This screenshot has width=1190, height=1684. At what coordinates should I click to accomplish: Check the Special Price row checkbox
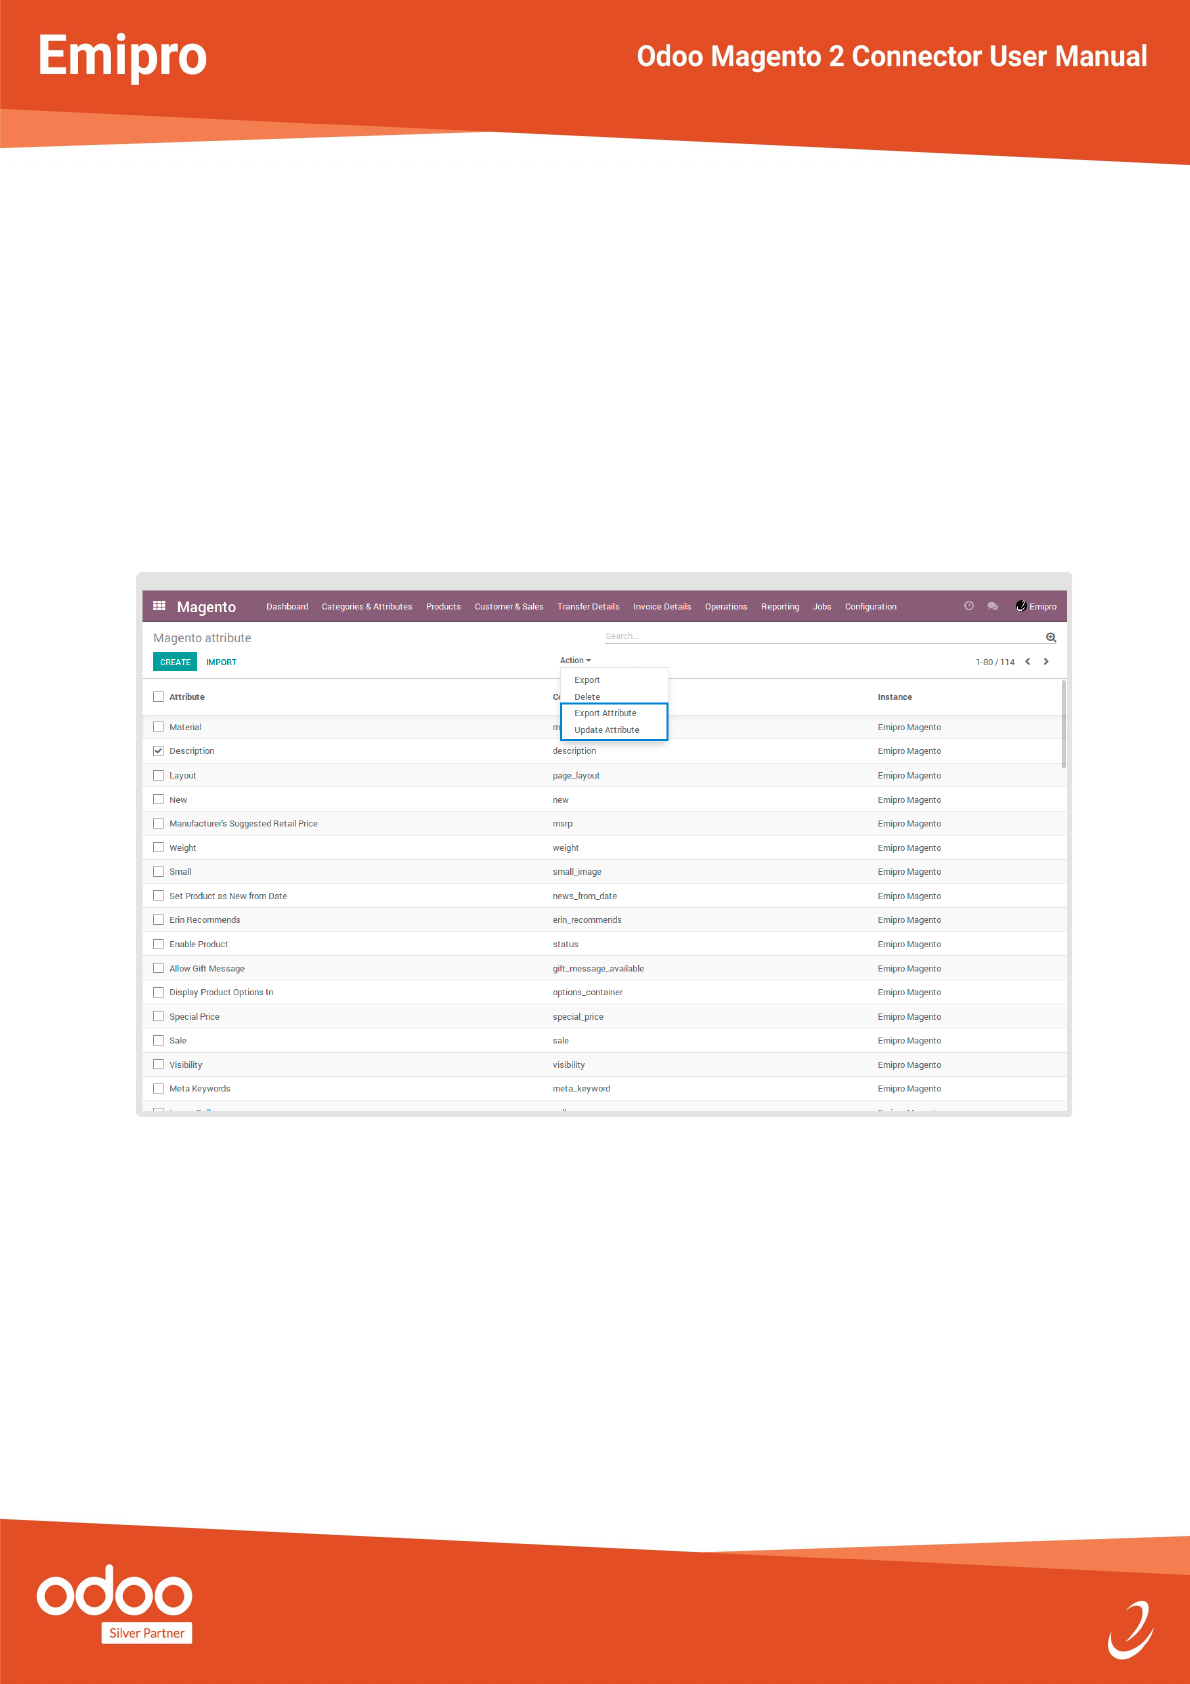pos(158,1016)
